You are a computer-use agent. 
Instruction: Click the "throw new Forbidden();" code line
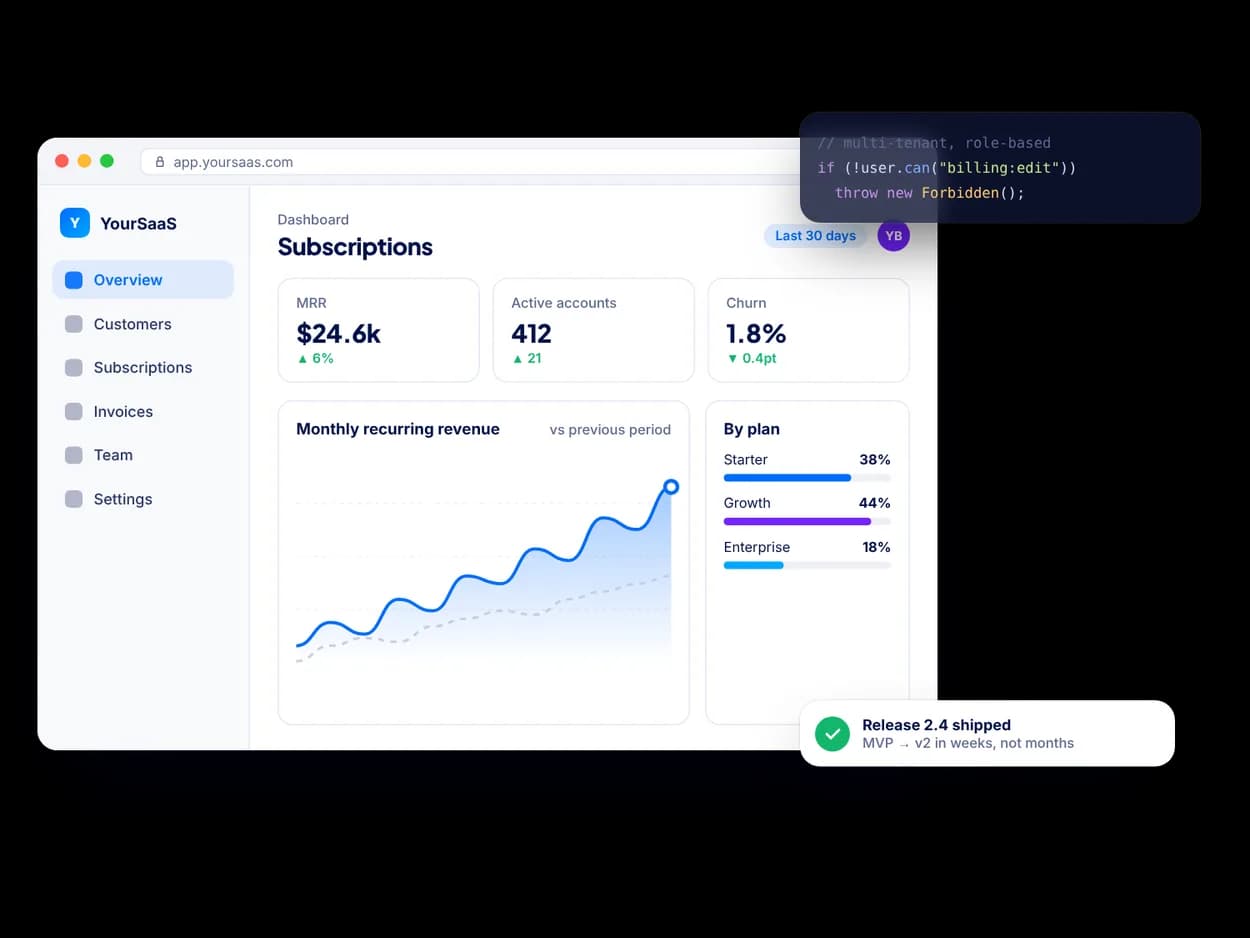pos(930,193)
